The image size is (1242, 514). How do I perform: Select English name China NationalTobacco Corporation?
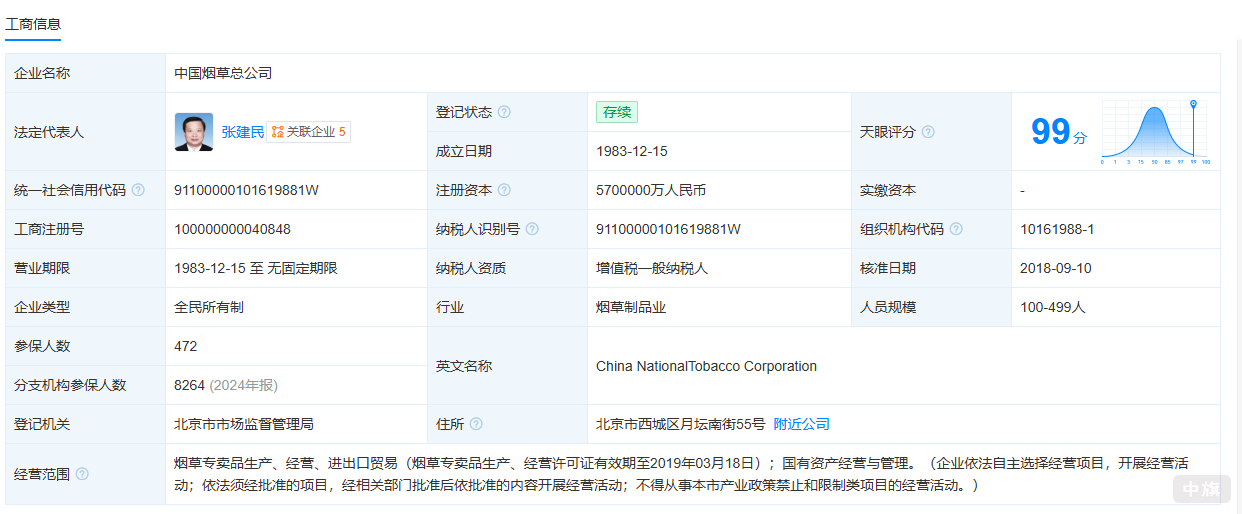click(706, 366)
